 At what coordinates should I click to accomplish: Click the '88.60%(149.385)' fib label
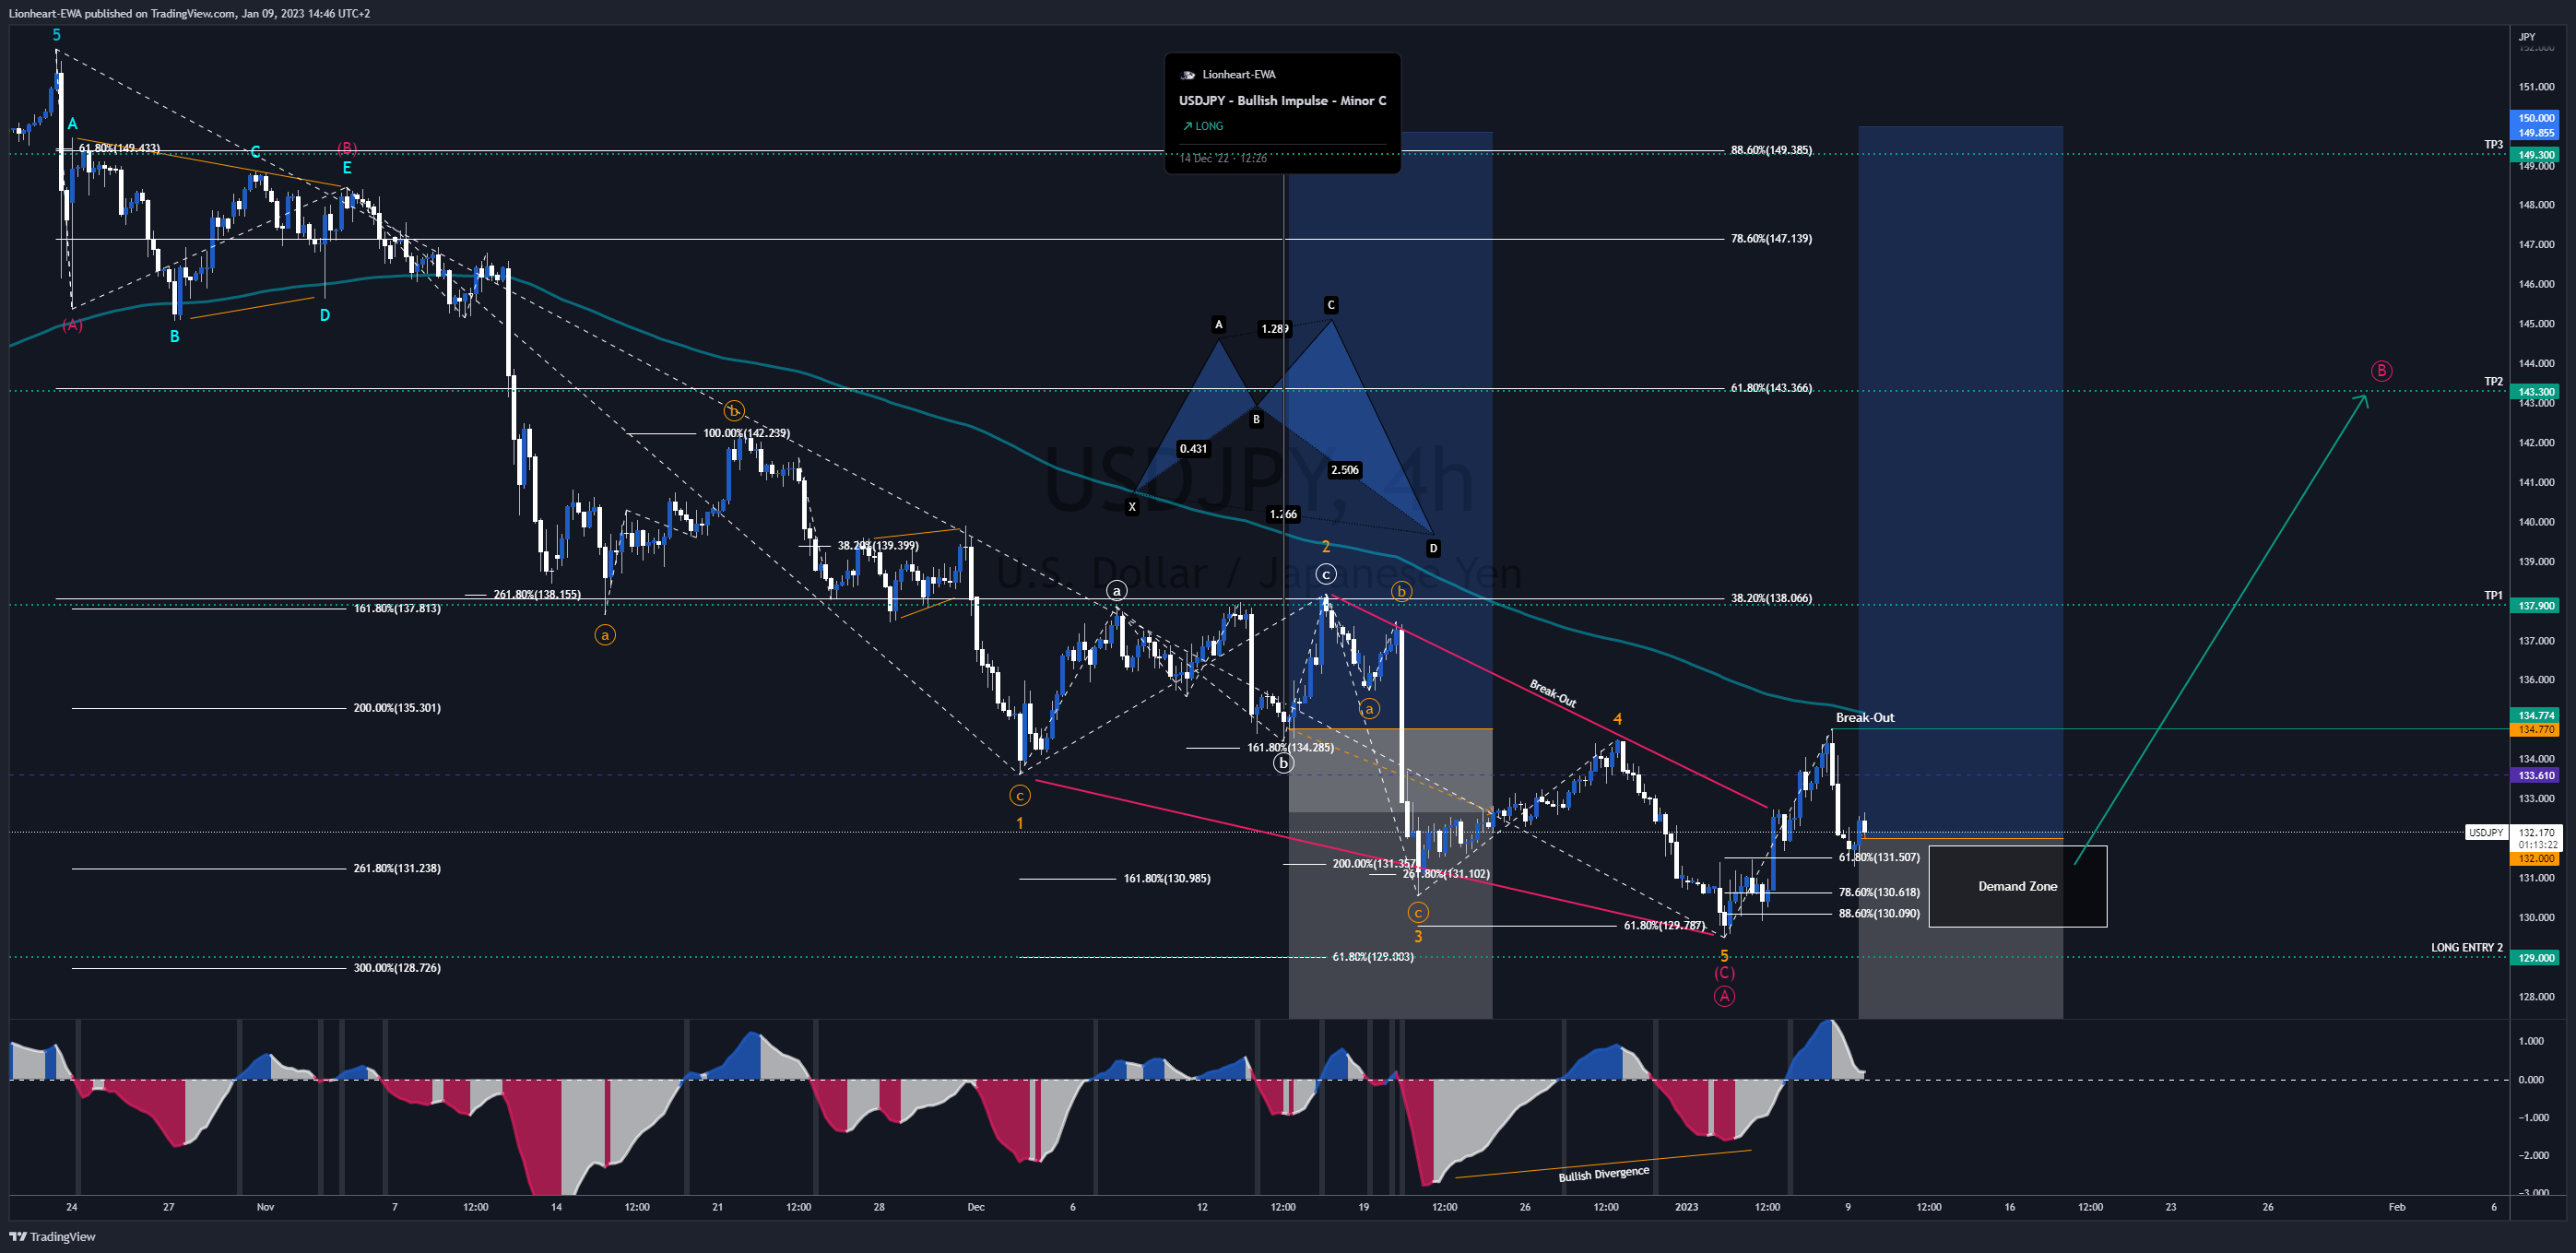[1771, 150]
